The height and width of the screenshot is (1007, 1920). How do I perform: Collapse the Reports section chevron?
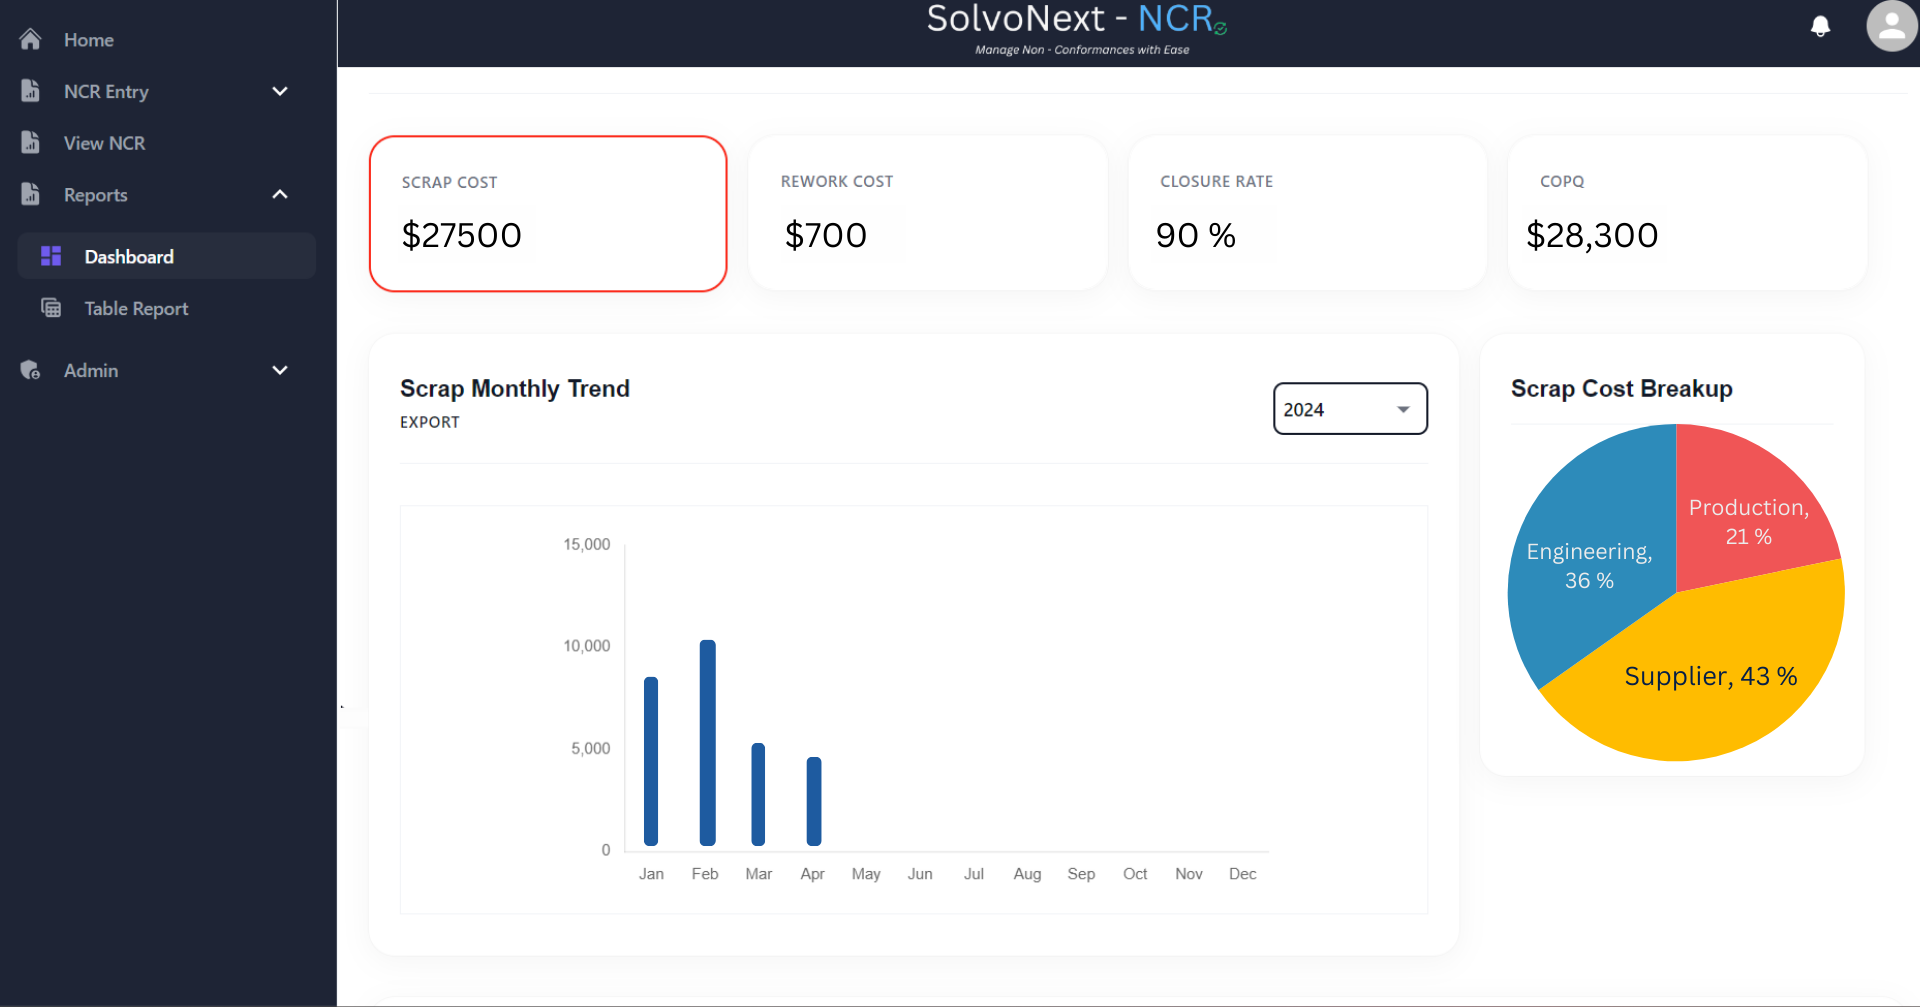click(x=280, y=194)
